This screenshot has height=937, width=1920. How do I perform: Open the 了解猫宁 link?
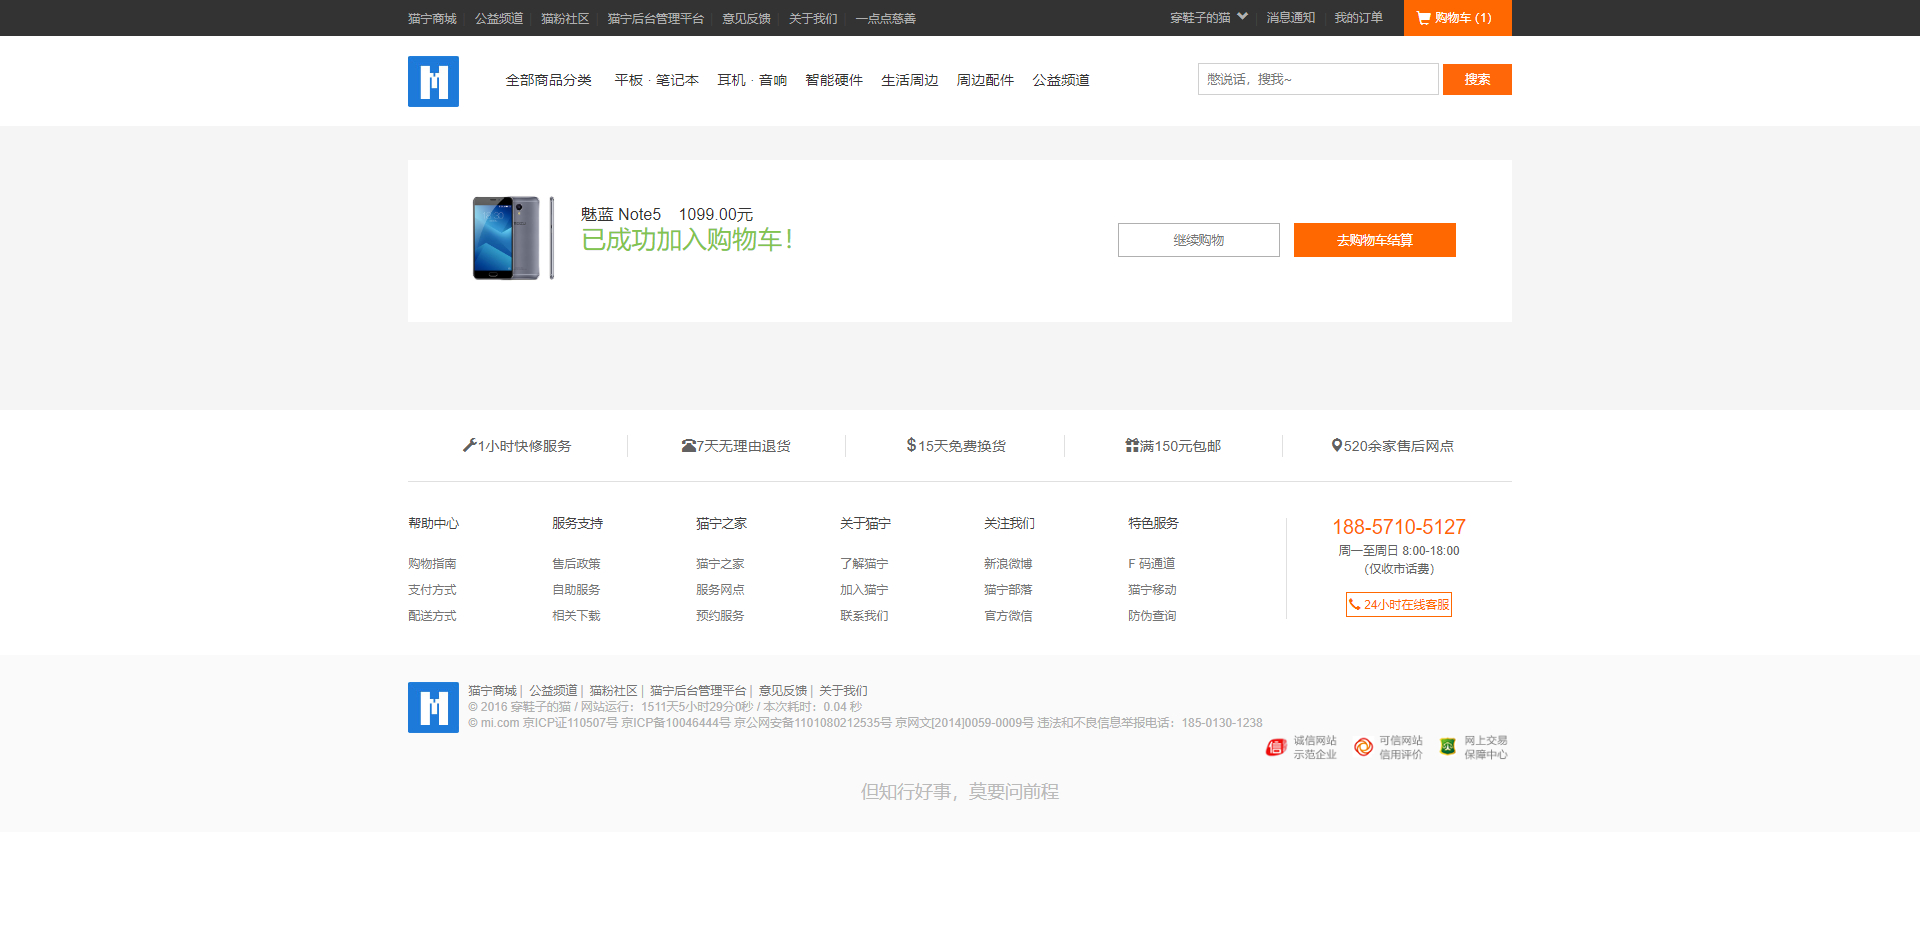(864, 564)
